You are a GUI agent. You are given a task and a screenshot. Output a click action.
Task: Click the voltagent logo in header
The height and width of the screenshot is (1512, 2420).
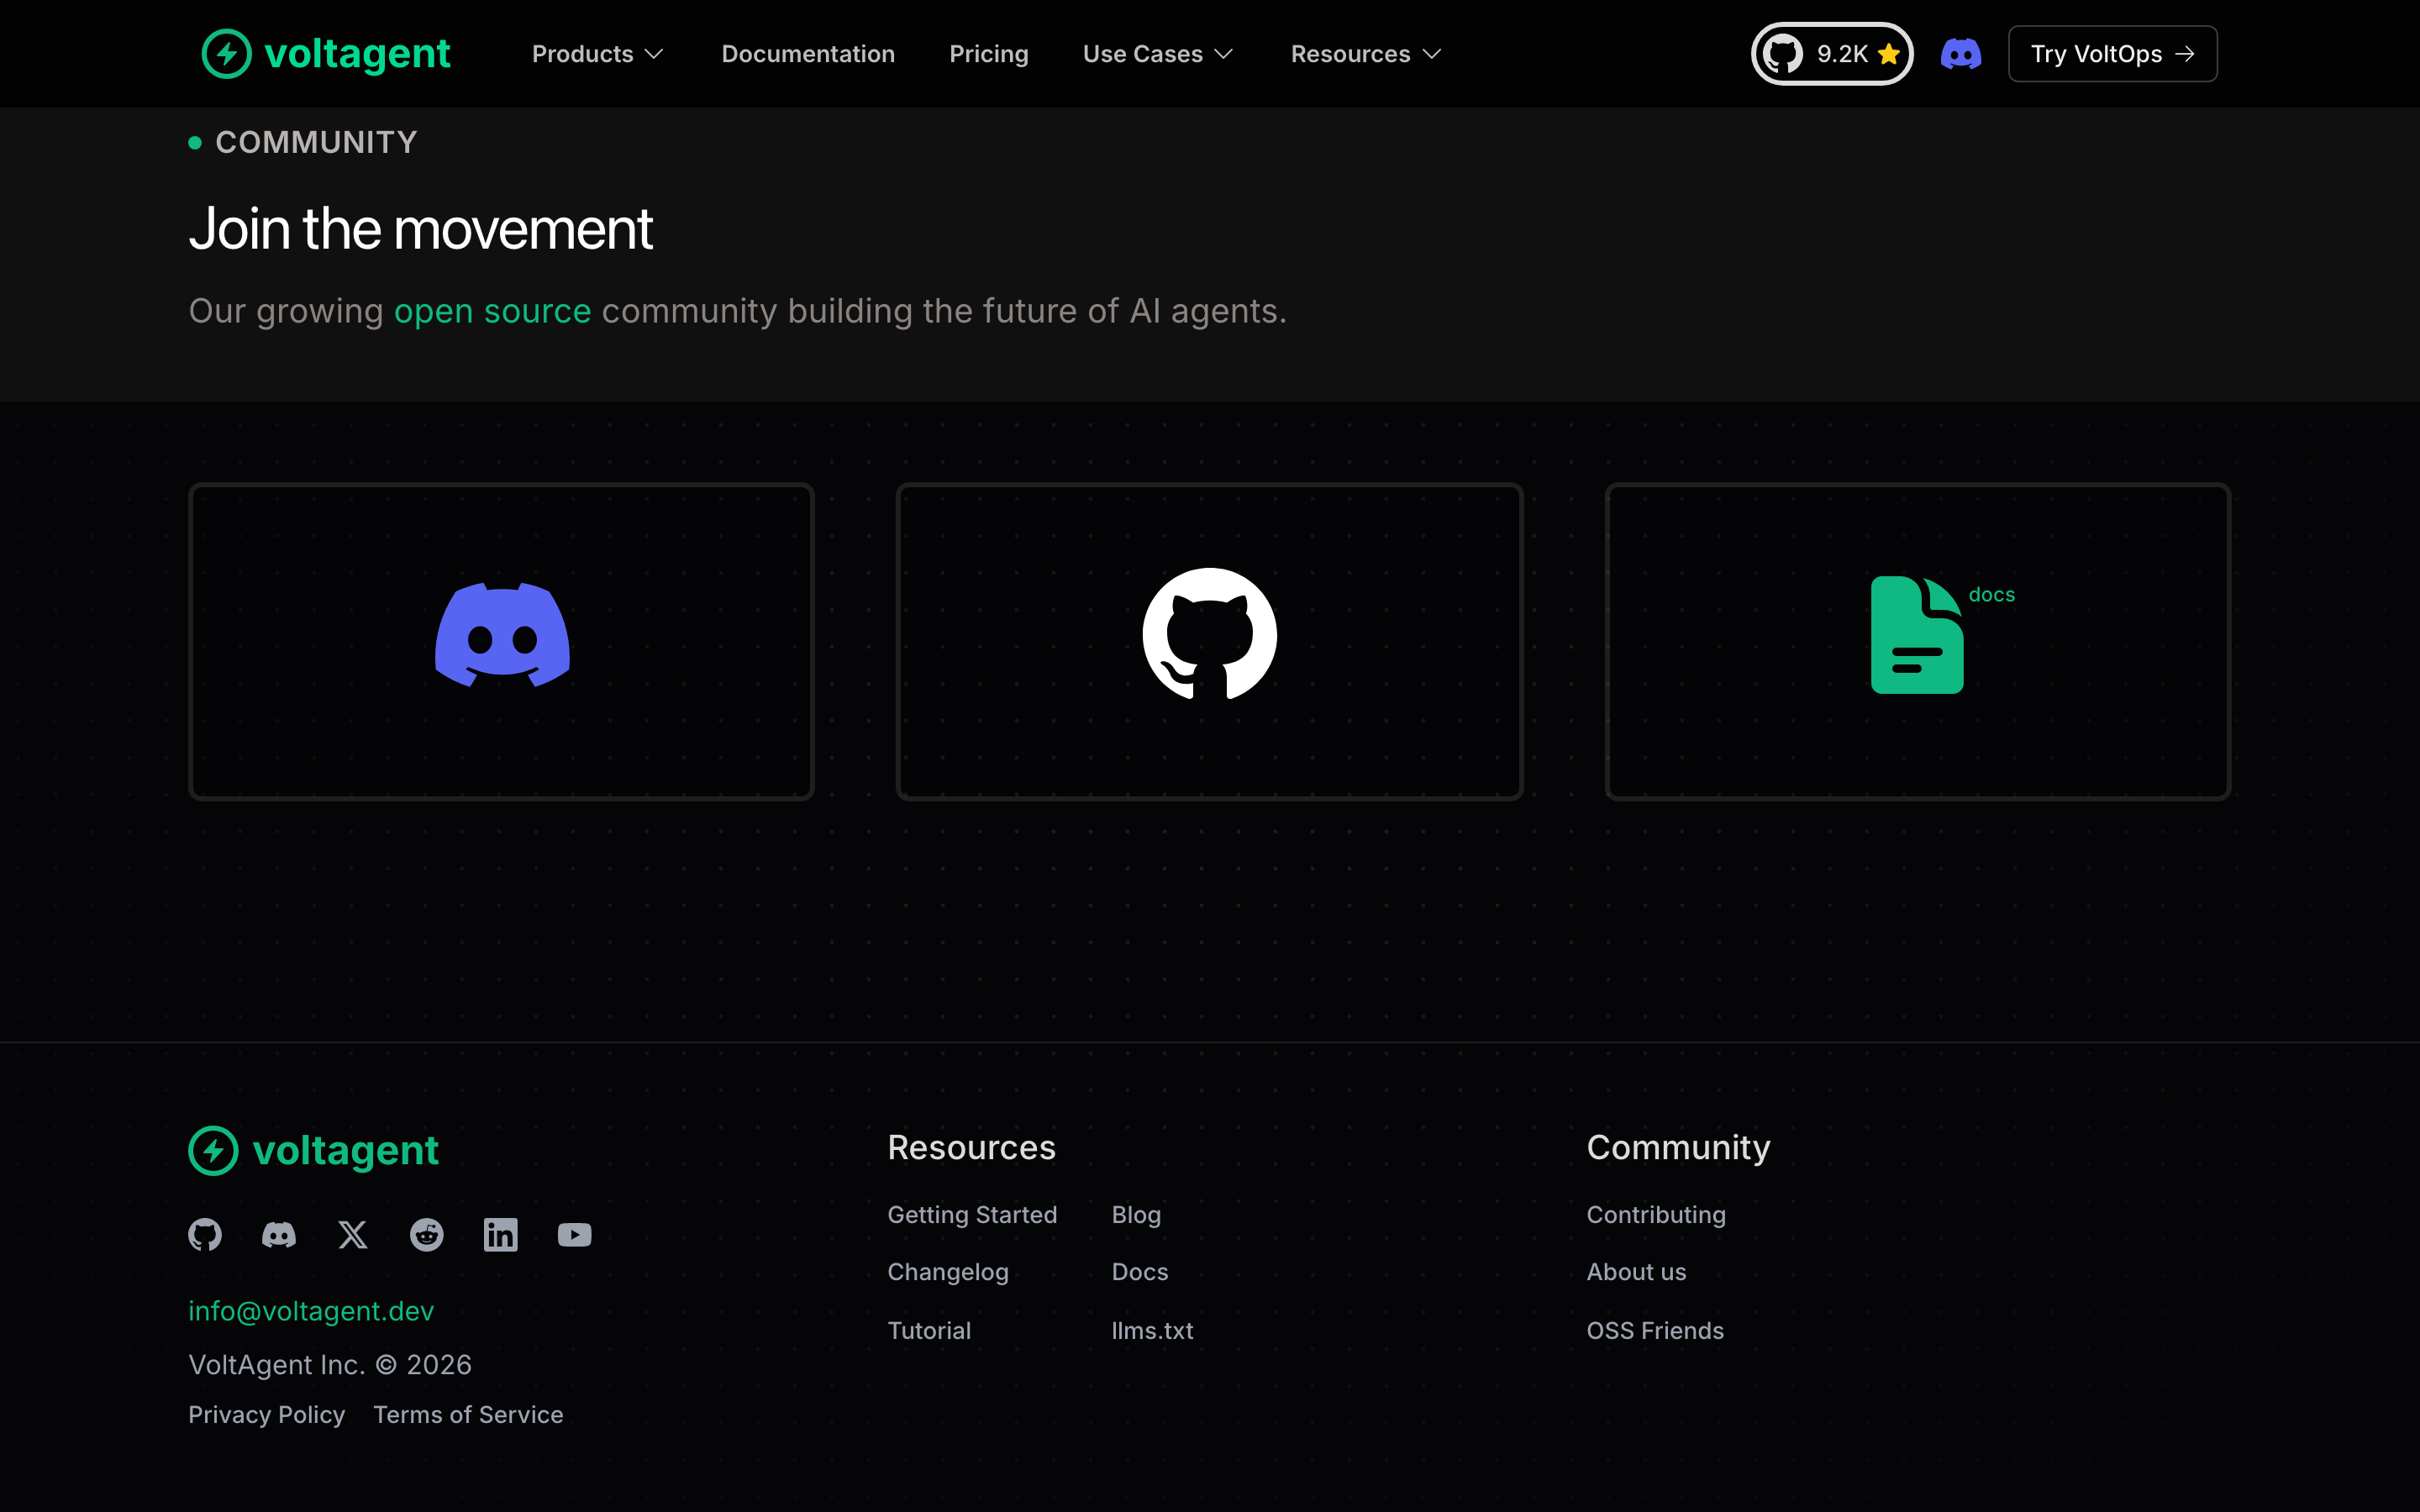(326, 54)
